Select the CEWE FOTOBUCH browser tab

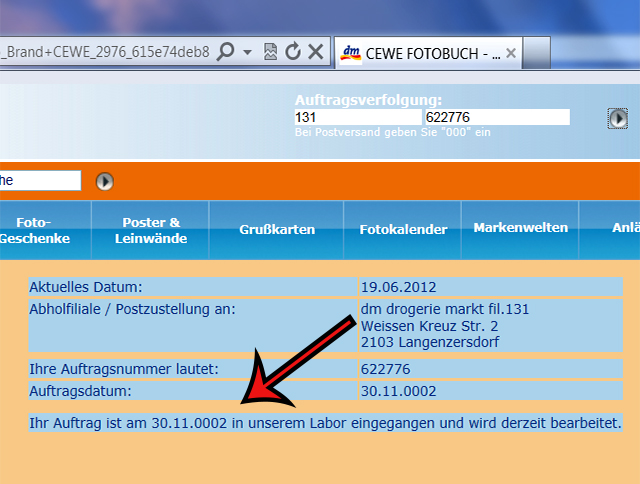pyautogui.click(x=428, y=53)
